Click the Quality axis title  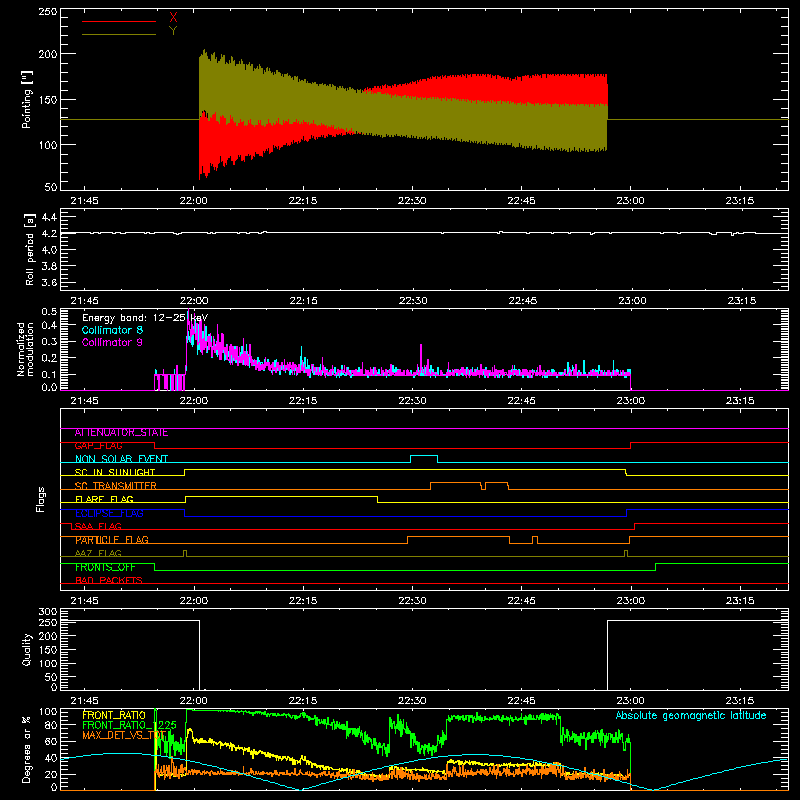[x=27, y=649]
